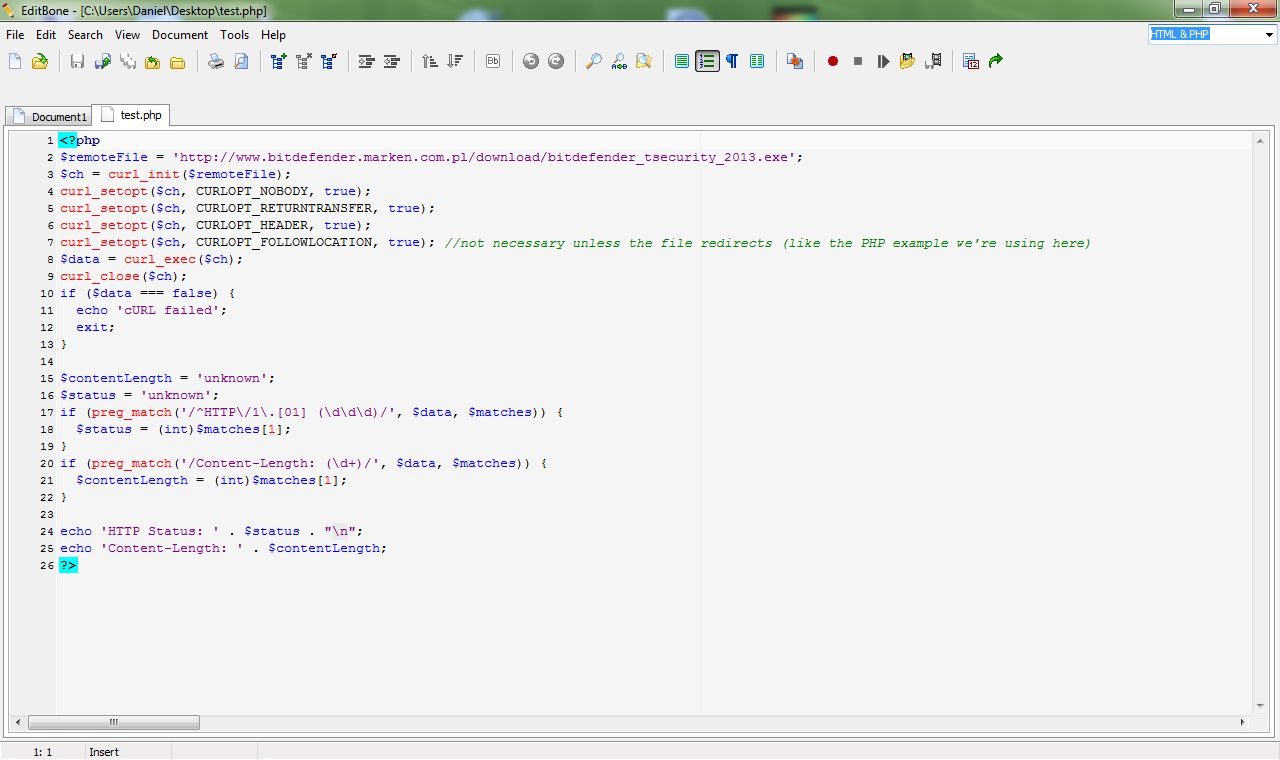Click the 'HTTP Status: ' string on line 24
This screenshot has width=1280, height=760.
click(x=160, y=531)
